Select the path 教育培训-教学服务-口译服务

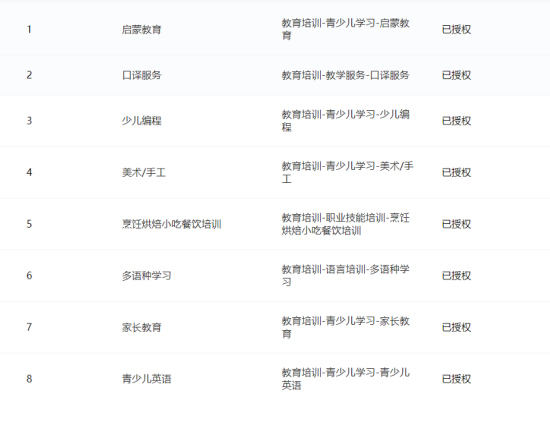point(346,75)
